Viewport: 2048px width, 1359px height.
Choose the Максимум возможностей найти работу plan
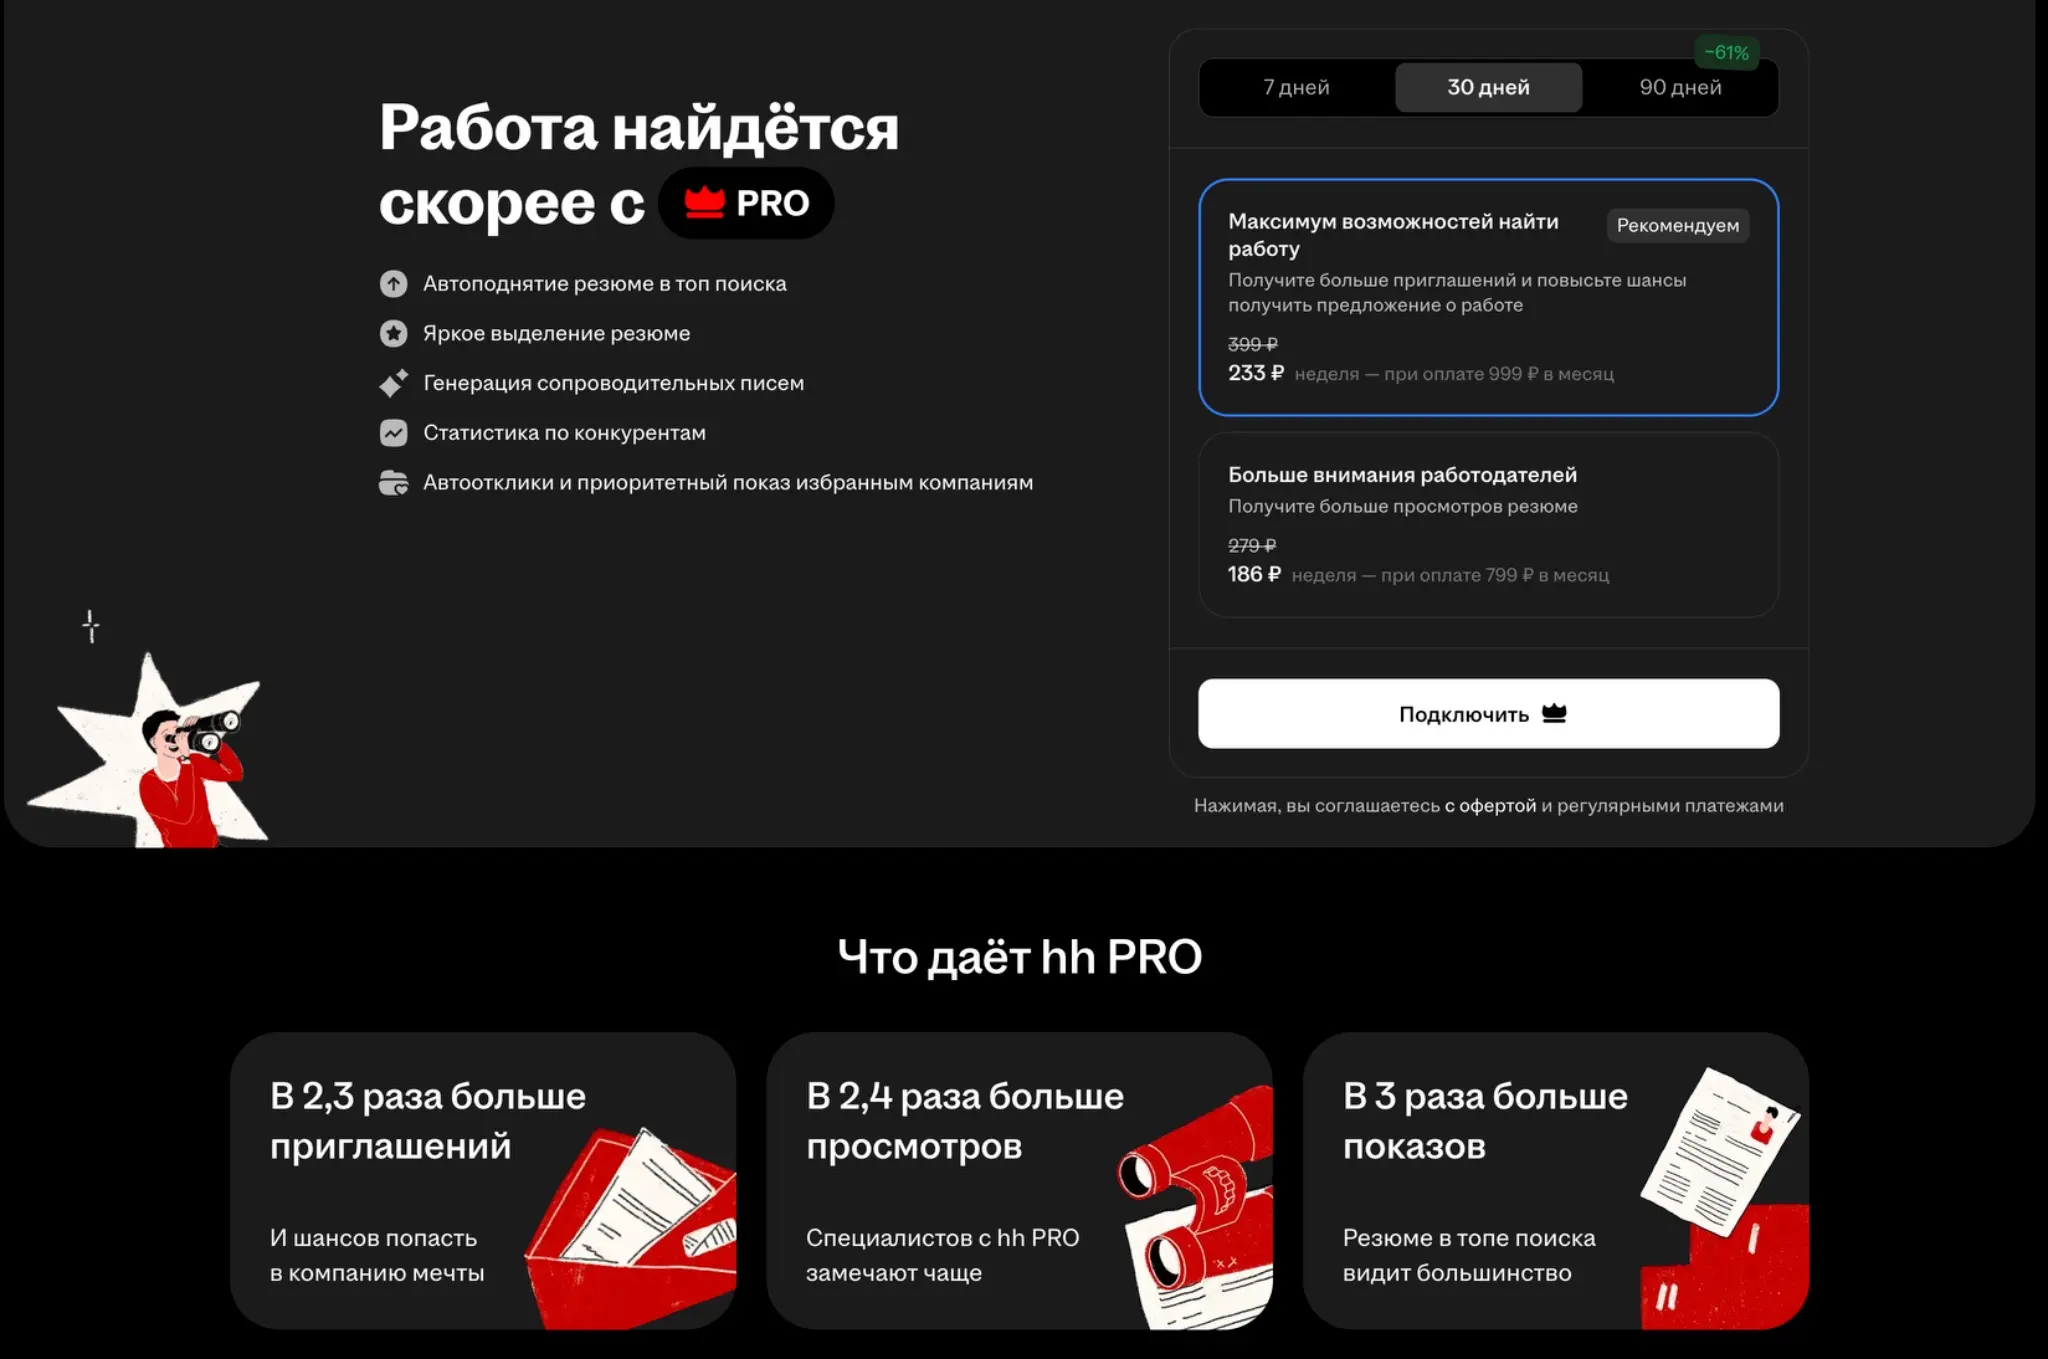(x=1488, y=297)
